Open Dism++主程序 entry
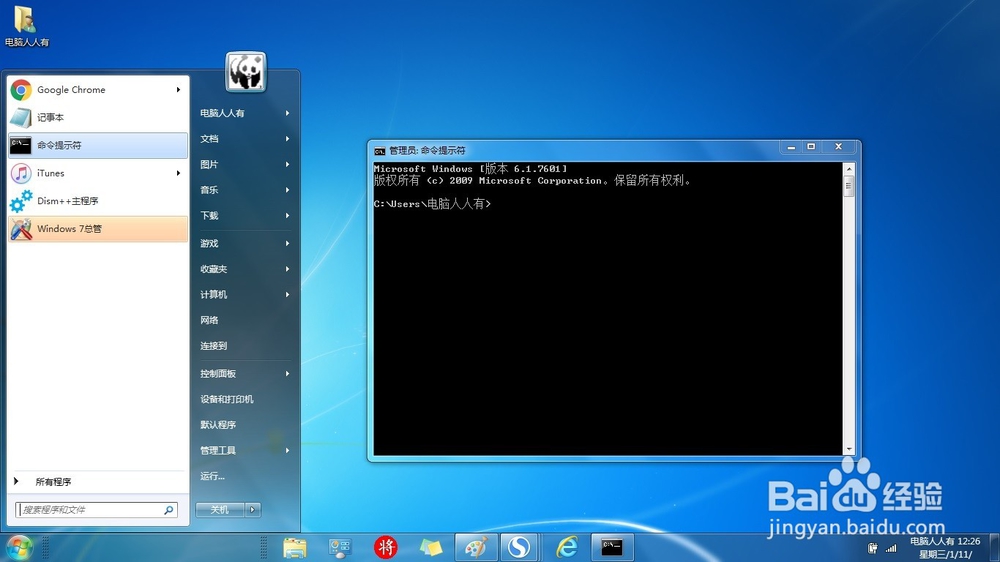 pyautogui.click(x=98, y=201)
